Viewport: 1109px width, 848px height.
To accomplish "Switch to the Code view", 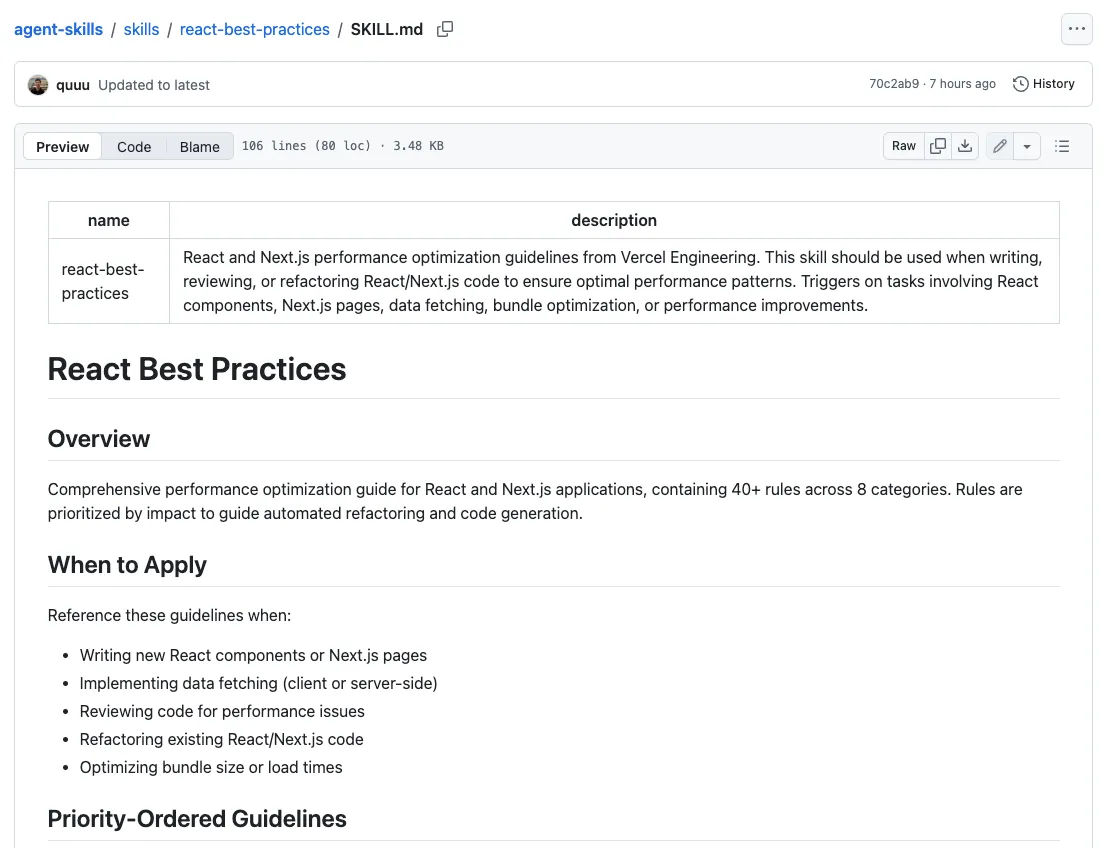I will tap(134, 147).
